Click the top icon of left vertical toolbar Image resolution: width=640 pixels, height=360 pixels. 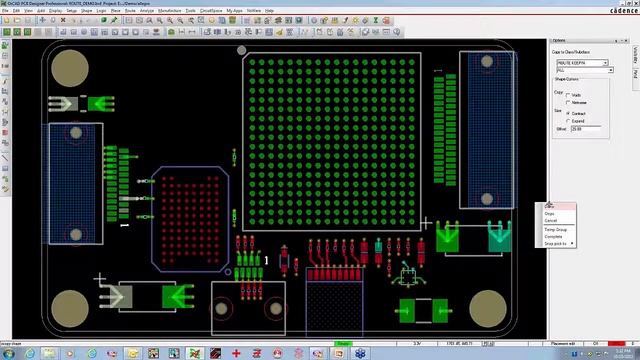coord(5,45)
